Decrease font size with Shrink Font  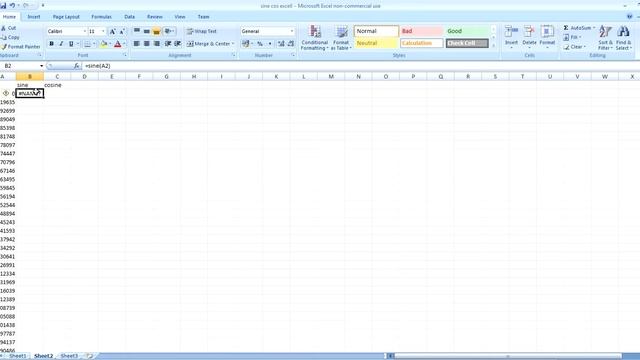(x=122, y=31)
